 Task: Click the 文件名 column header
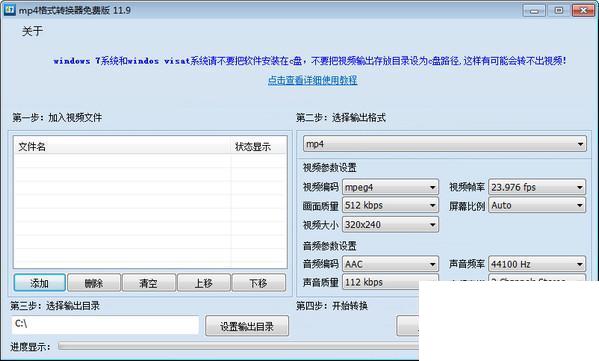point(122,146)
